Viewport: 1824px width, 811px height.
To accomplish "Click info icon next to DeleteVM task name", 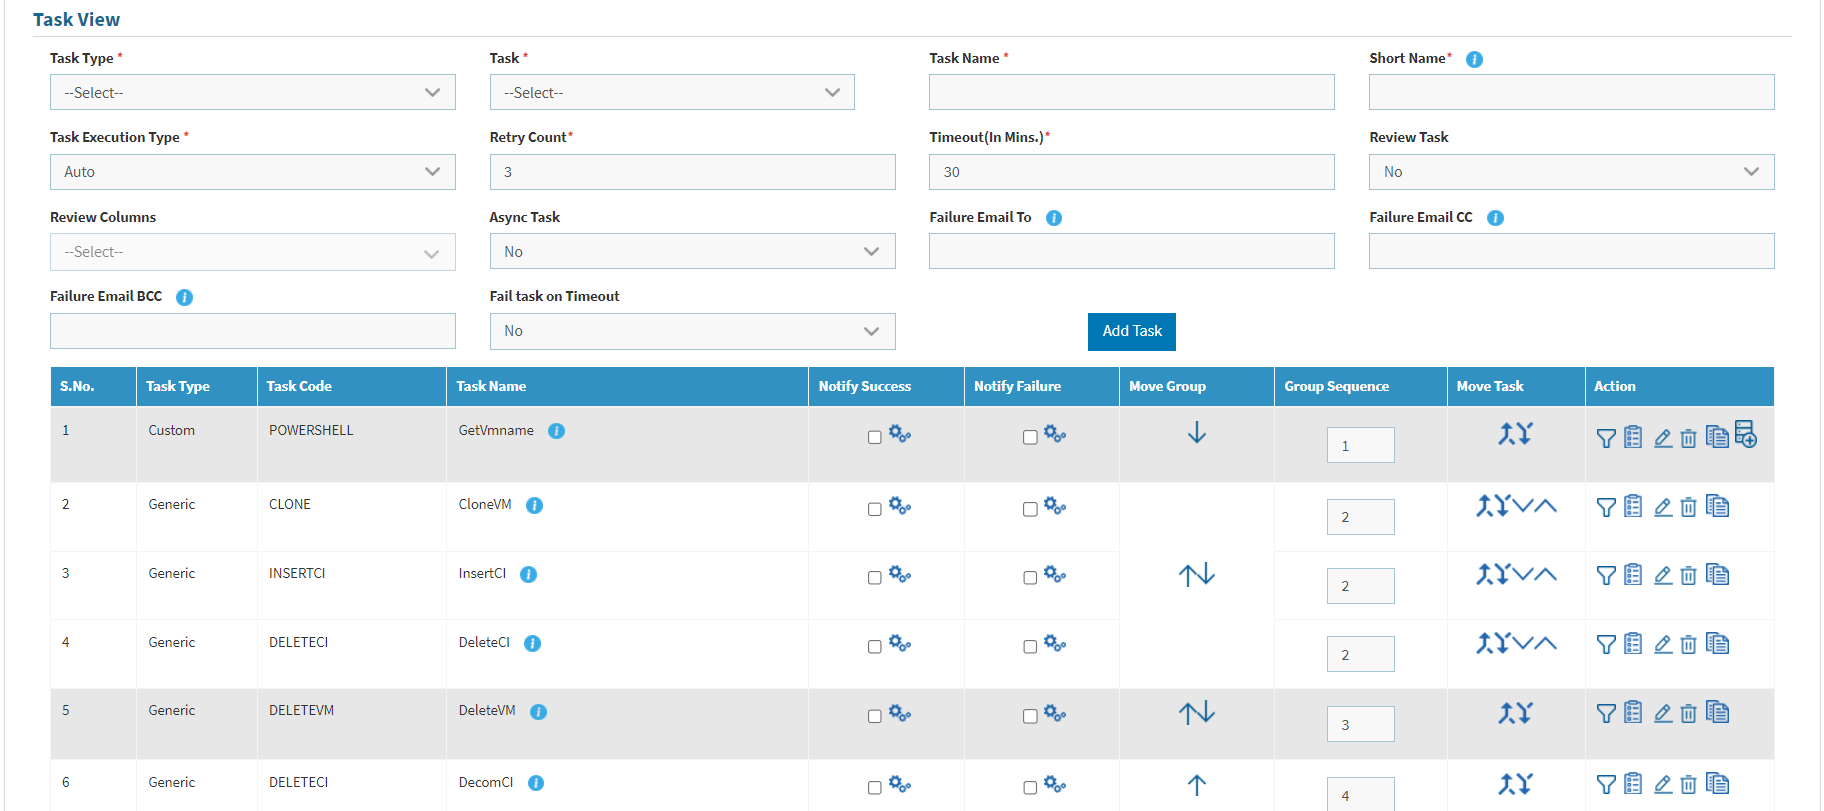I will pos(538,712).
